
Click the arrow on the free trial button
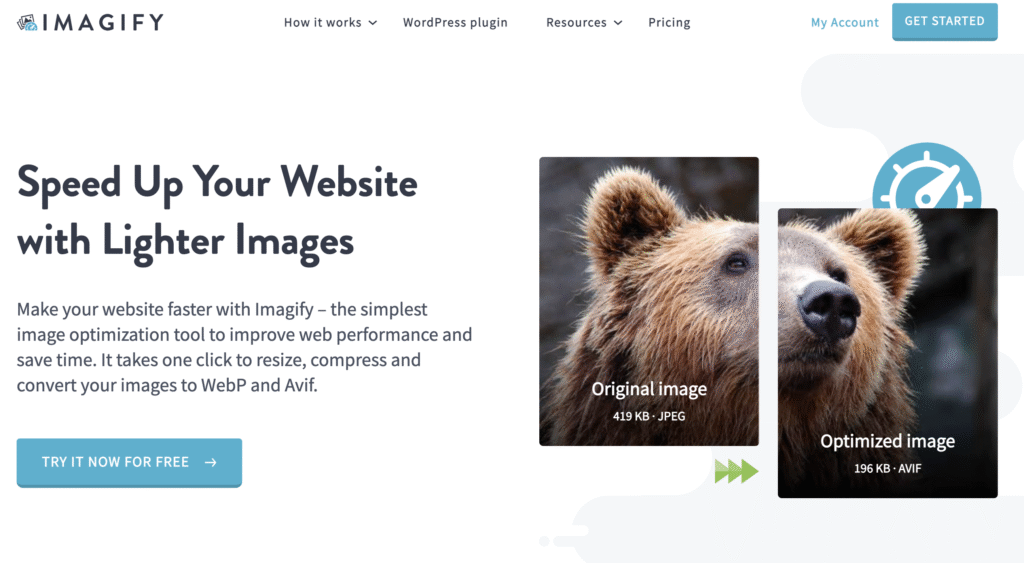pyautogui.click(x=210, y=462)
